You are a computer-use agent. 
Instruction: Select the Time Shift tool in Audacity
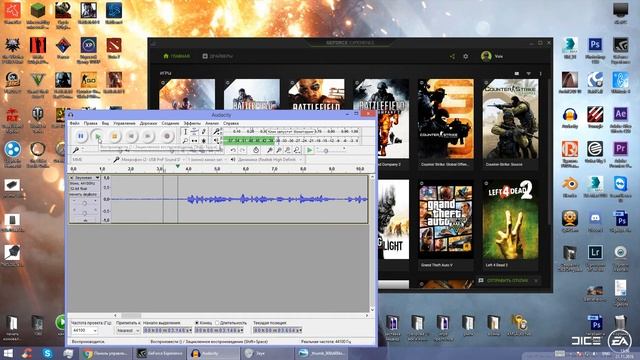click(x=194, y=140)
